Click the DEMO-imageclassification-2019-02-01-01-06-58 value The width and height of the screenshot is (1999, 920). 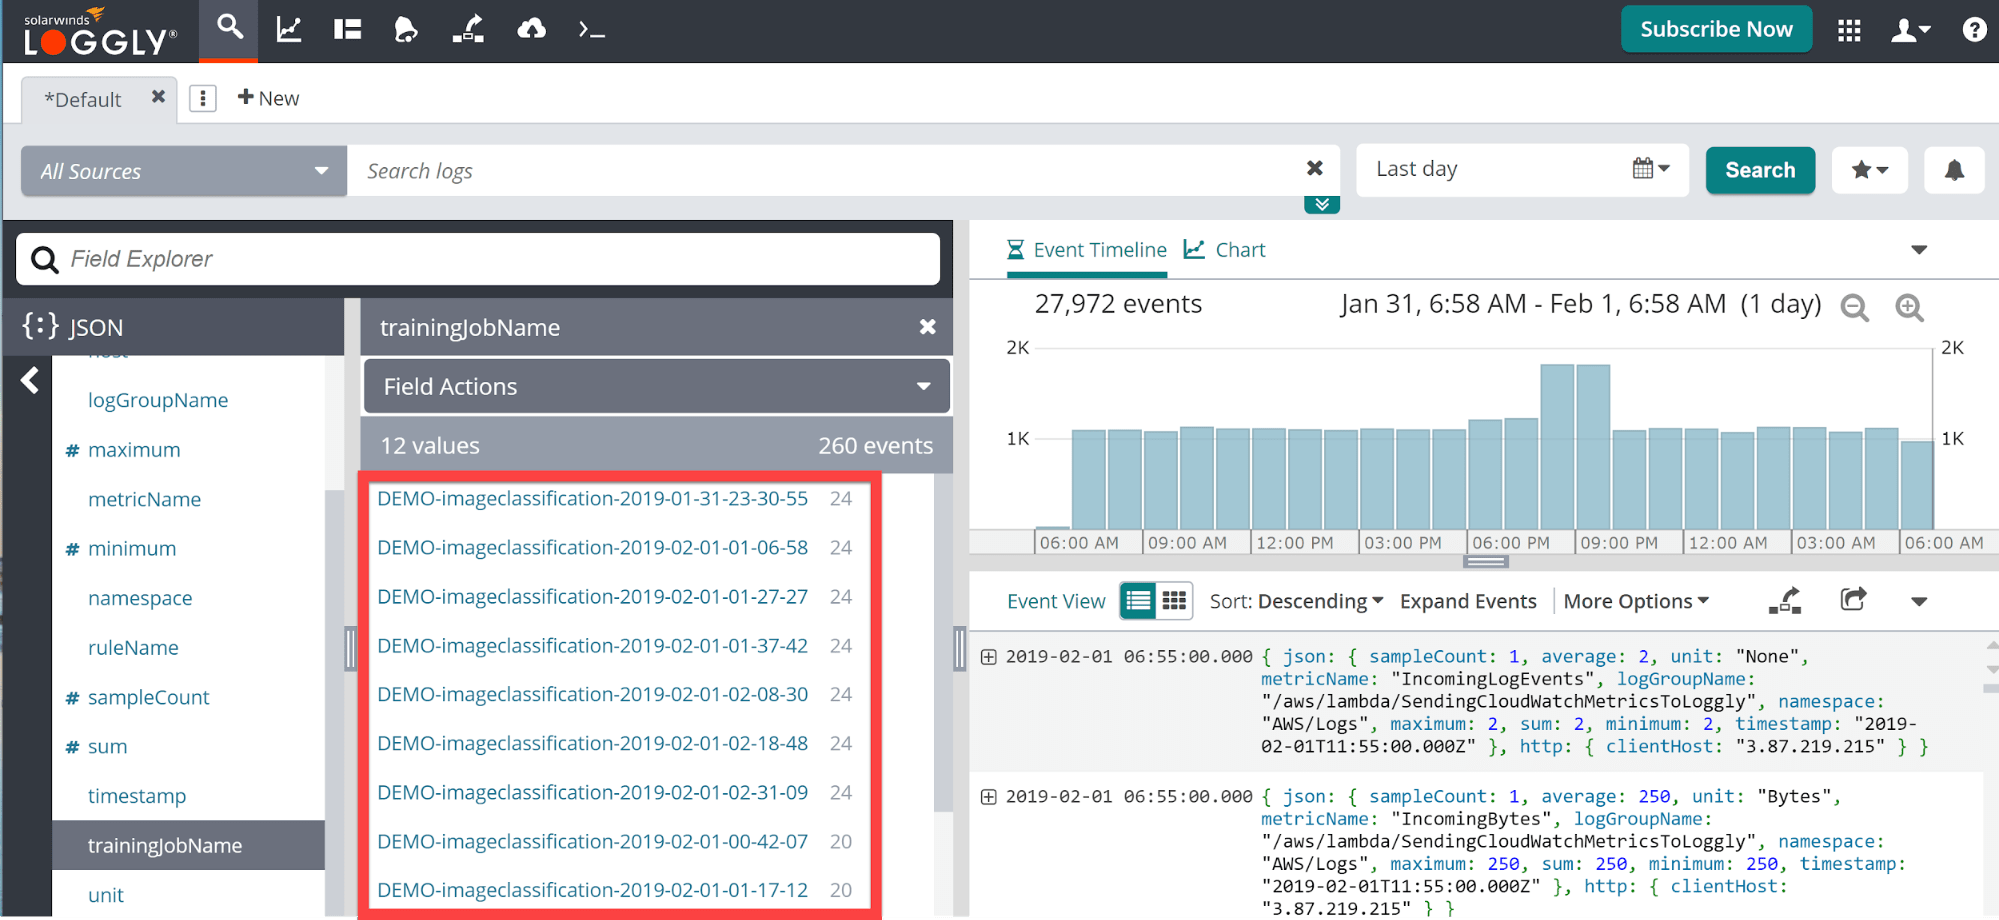pos(592,548)
